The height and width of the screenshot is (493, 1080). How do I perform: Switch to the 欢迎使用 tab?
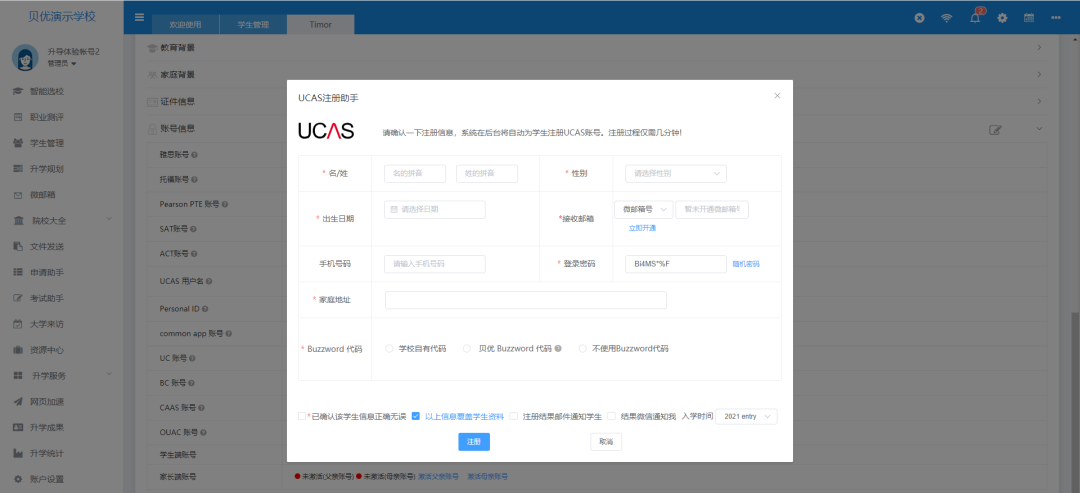coord(185,25)
